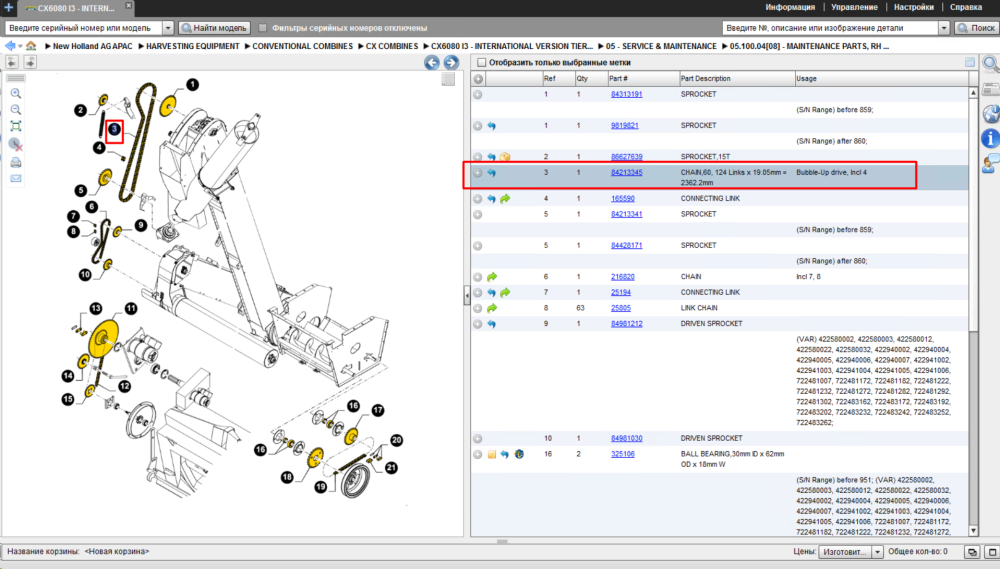
Task: Click blue arrow on row 84981212
Action: click(491, 324)
